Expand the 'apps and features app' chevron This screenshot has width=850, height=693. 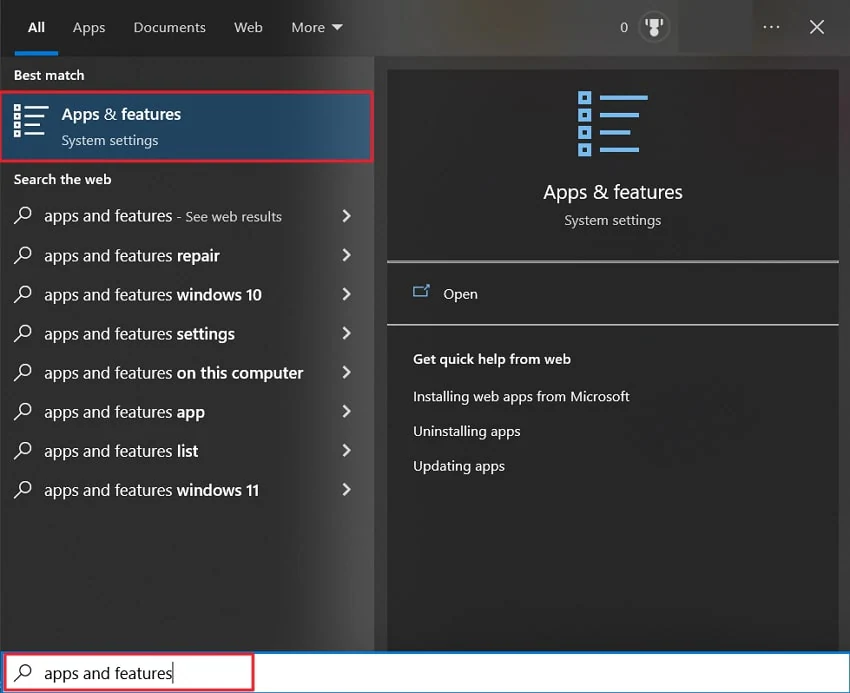[x=346, y=412]
